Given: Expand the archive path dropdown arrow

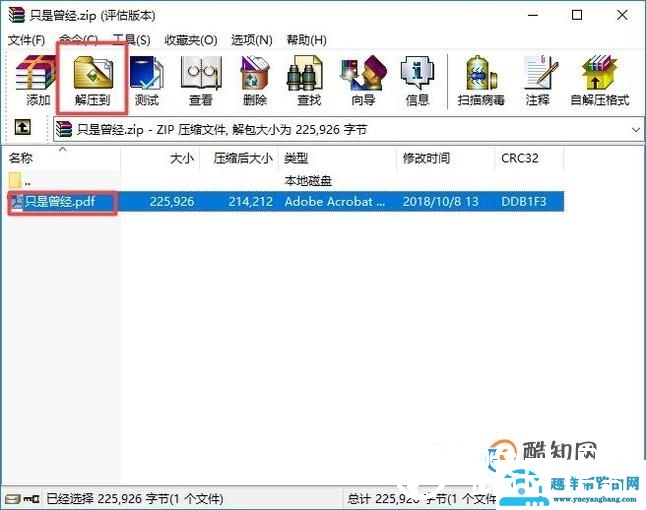Looking at the screenshot, I should [x=636, y=130].
